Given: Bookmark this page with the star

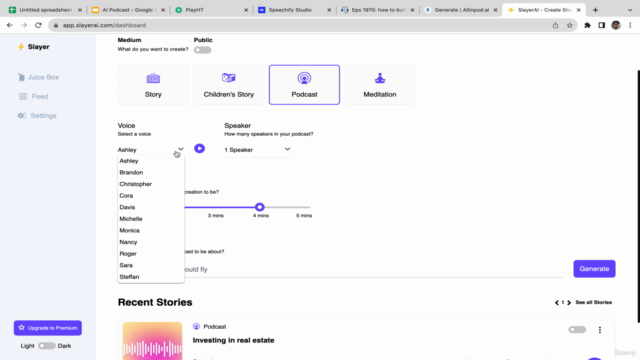Looking at the screenshot, I should [x=569, y=25].
